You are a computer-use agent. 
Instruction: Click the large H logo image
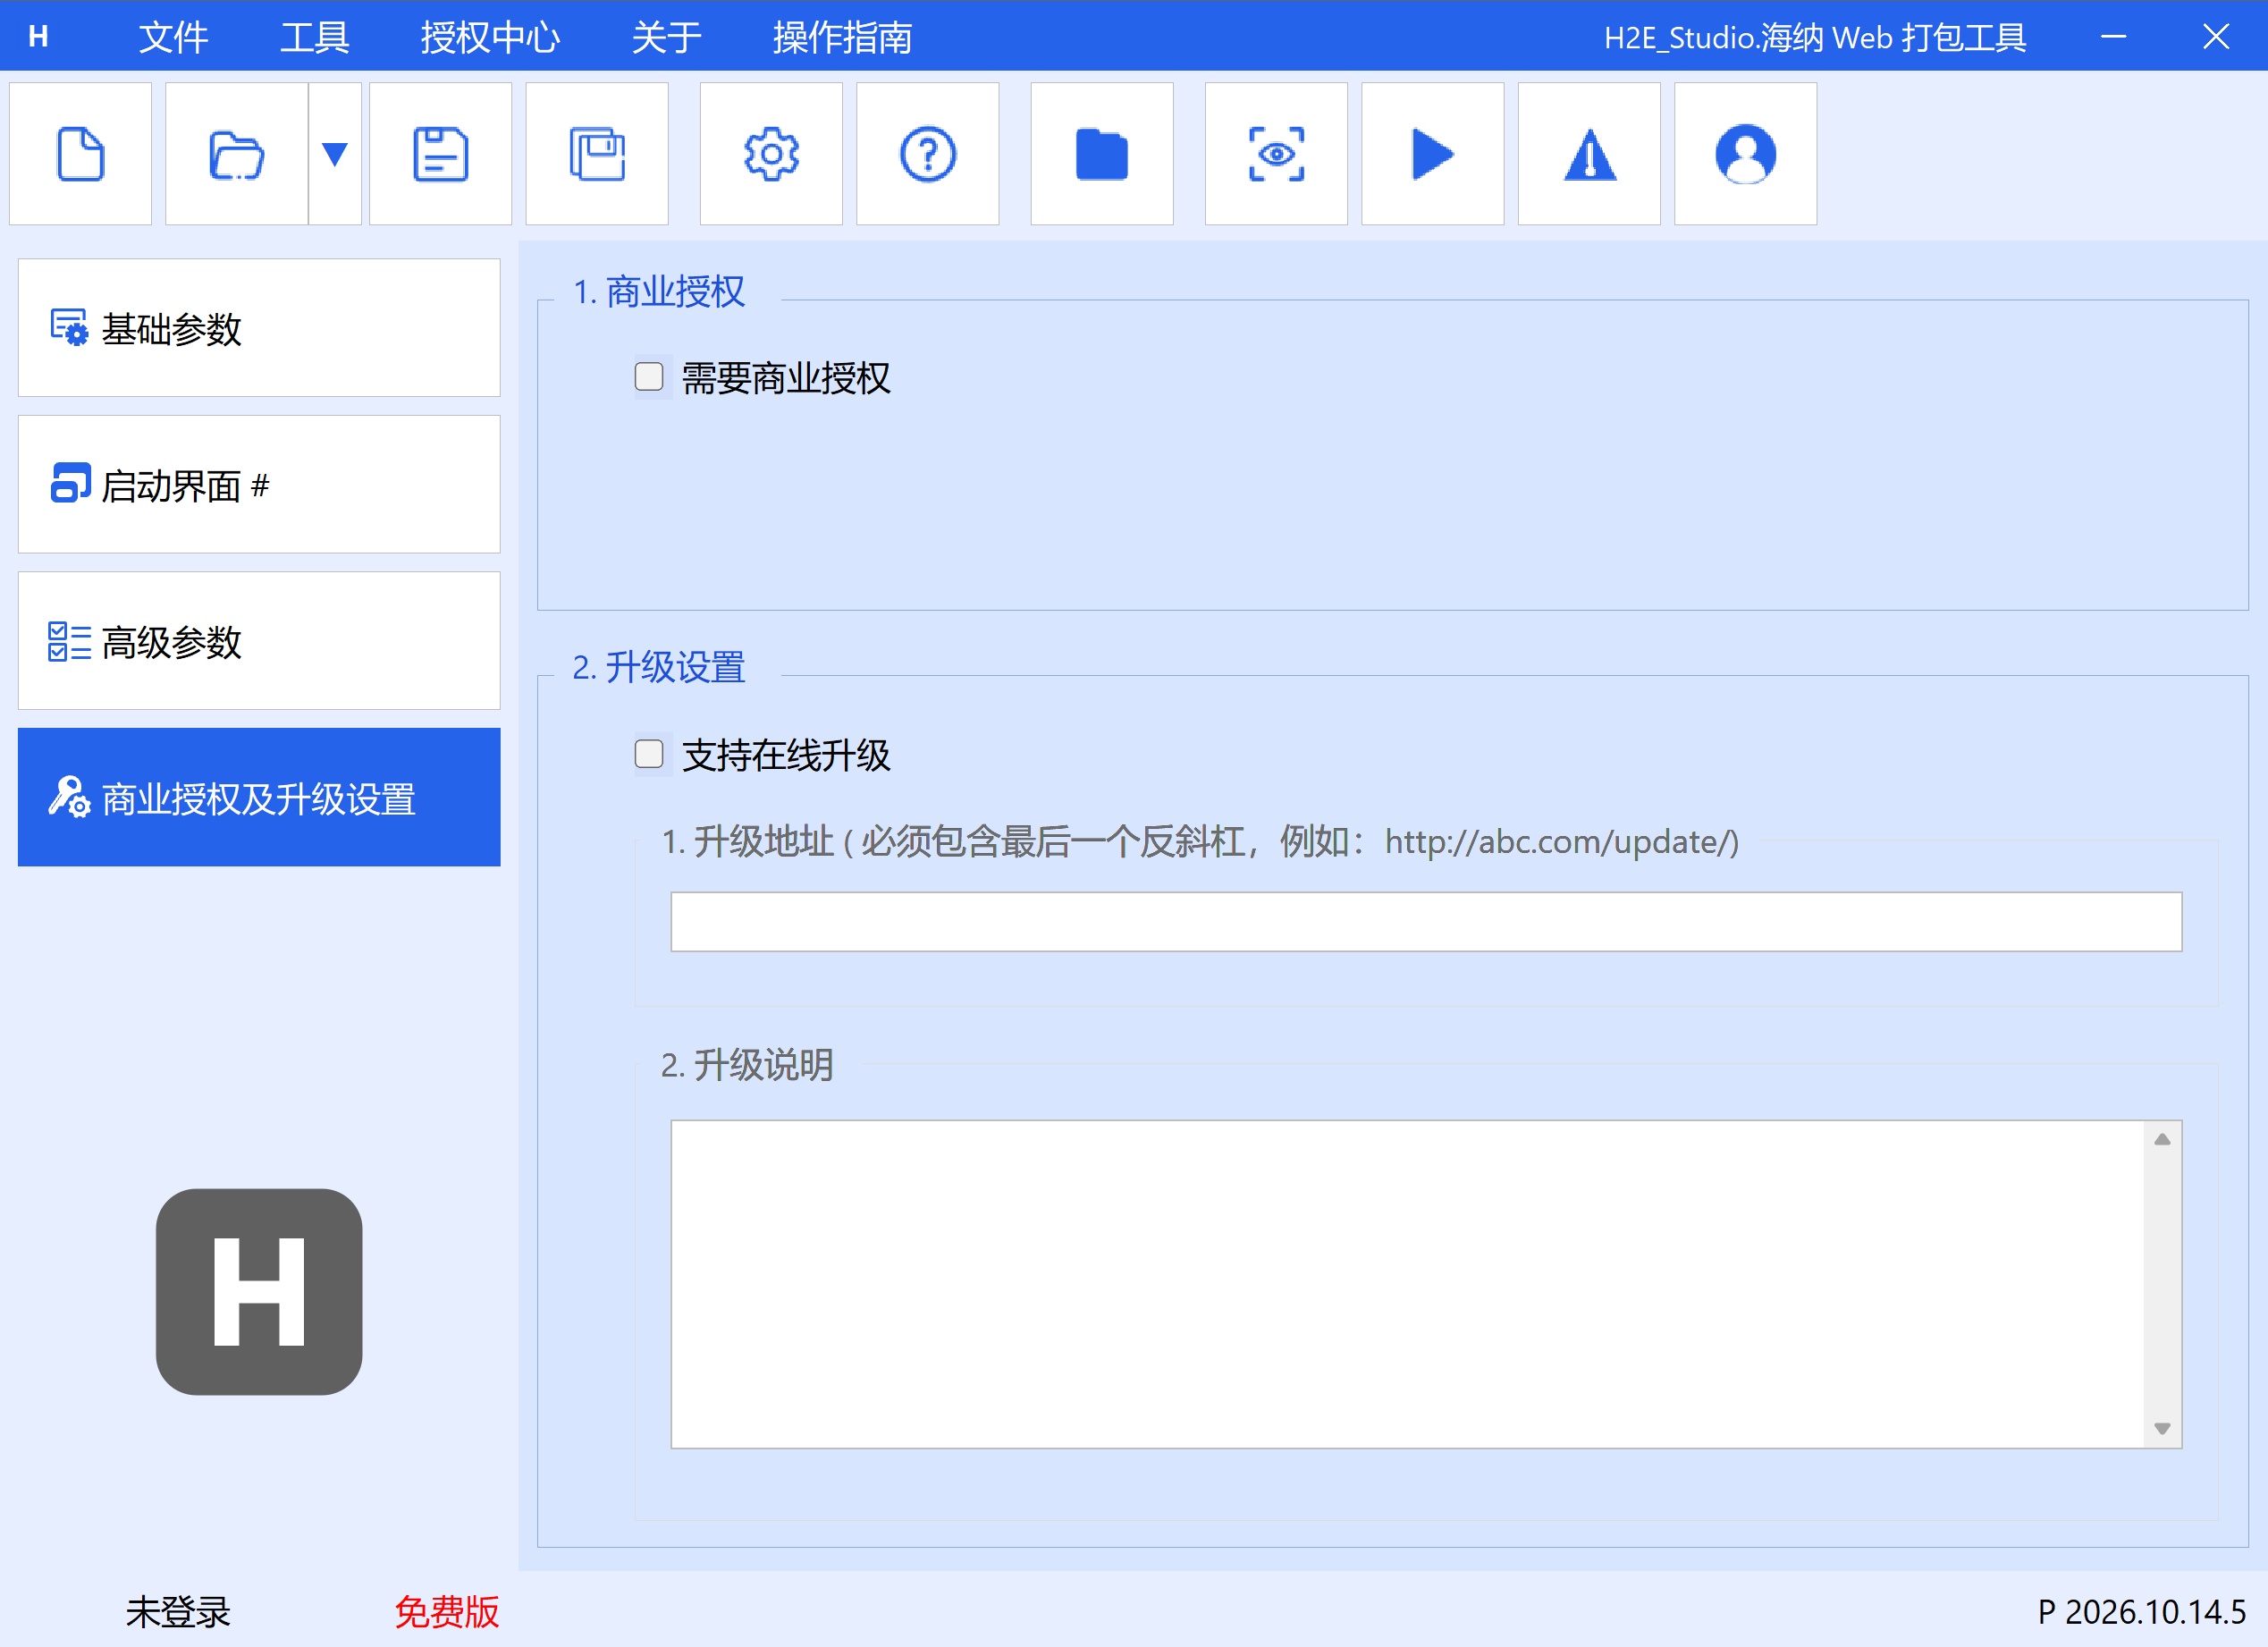click(x=259, y=1291)
